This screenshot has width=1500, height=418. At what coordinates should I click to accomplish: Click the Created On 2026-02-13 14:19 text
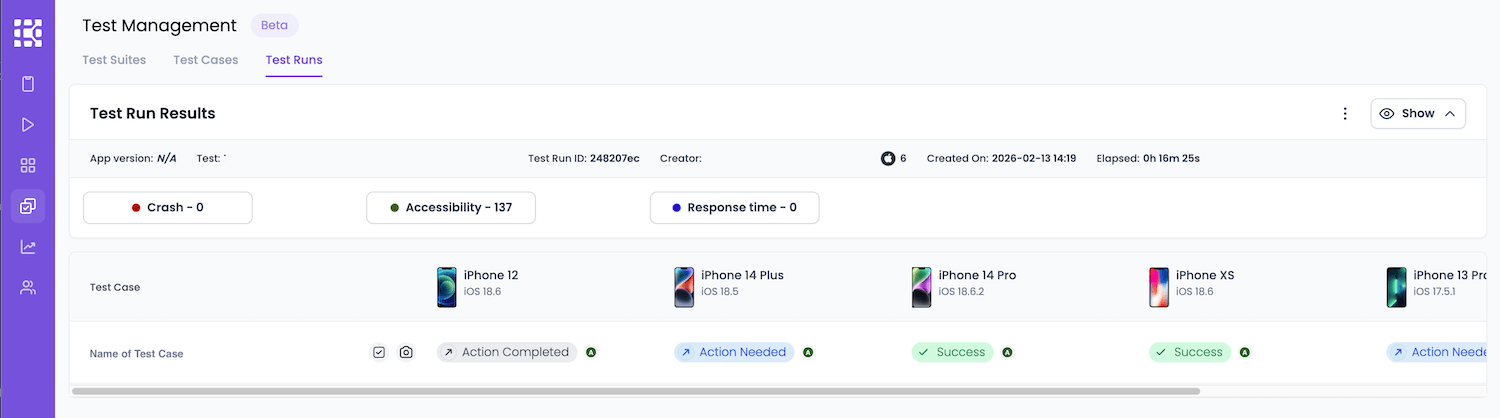[x=1001, y=158]
